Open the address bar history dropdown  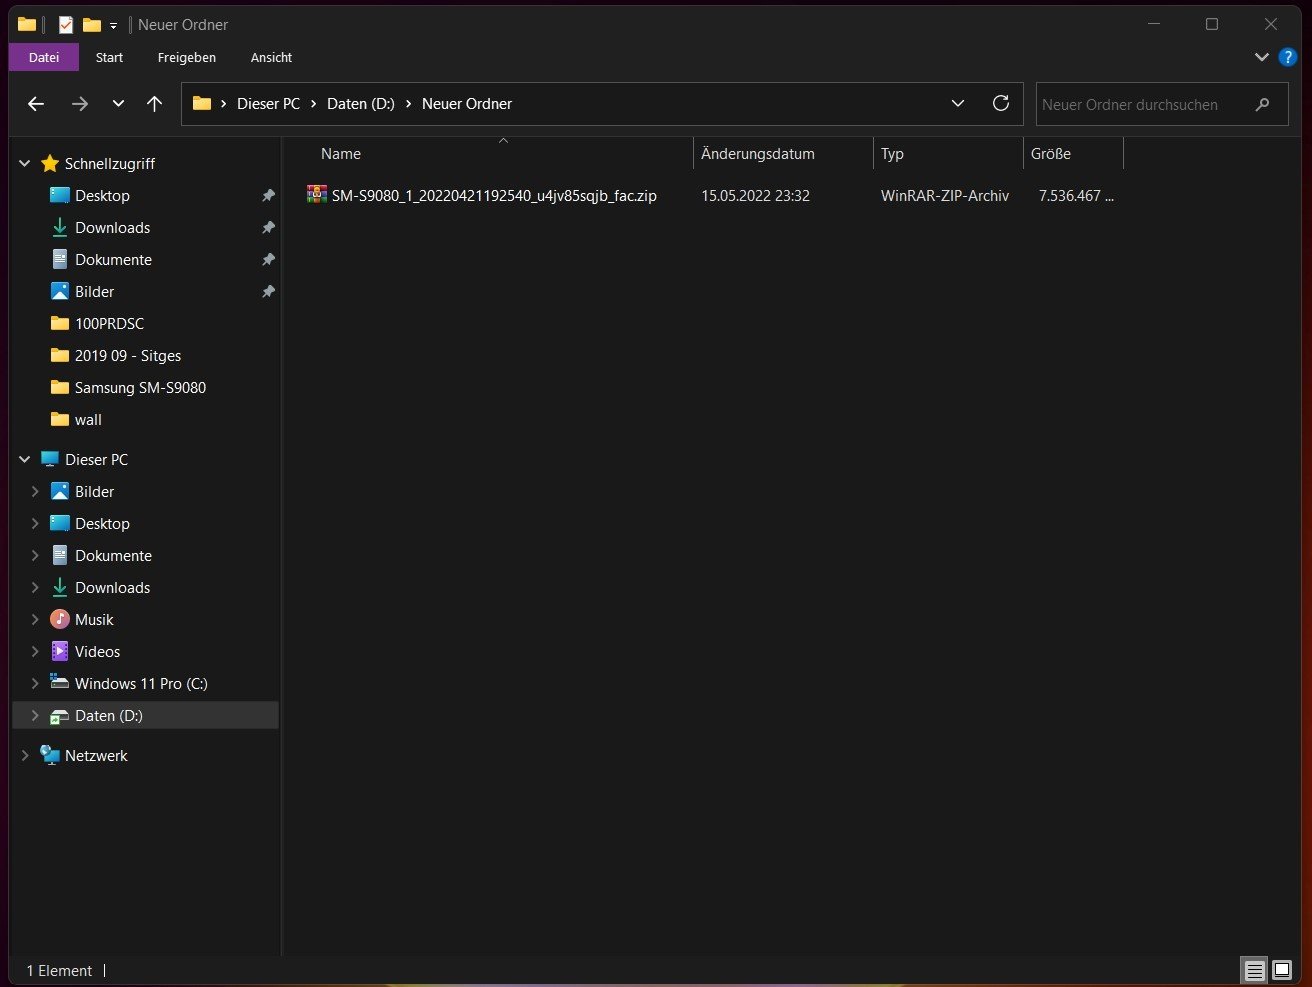coord(958,104)
